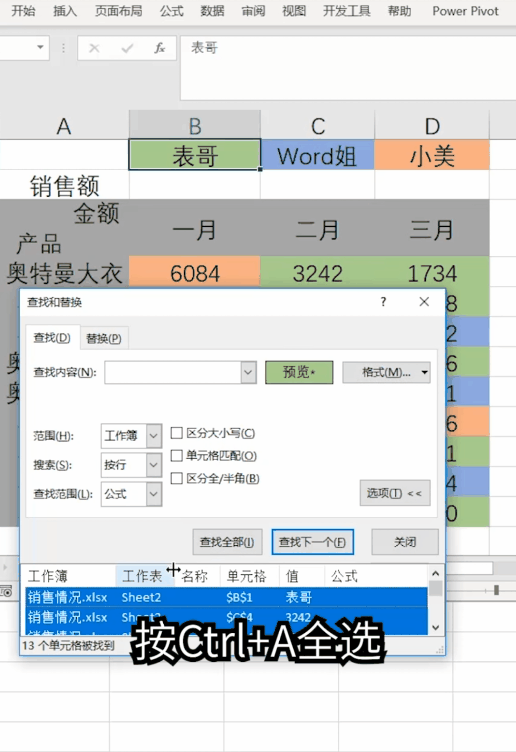This screenshot has width=516, height=752.
Task: Expand the 范围 workbook dropdown
Action: (x=153, y=436)
